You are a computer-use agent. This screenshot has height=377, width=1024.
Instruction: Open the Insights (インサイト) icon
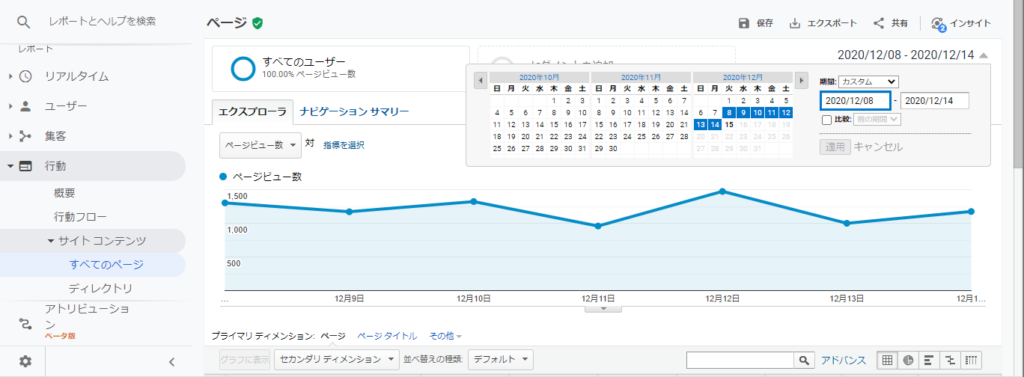[x=938, y=24]
